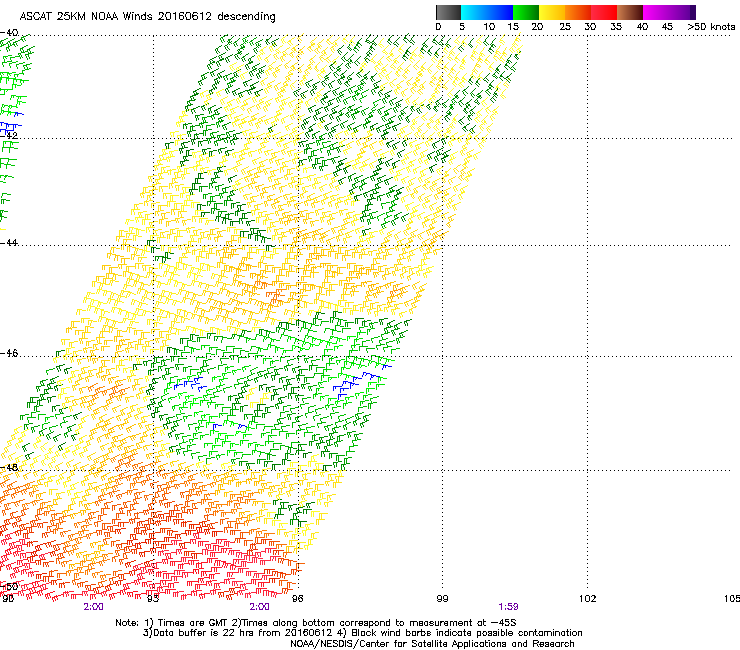
Task: Click the 'Data buffer is 22 hrs' note line
Action: click(x=363, y=633)
